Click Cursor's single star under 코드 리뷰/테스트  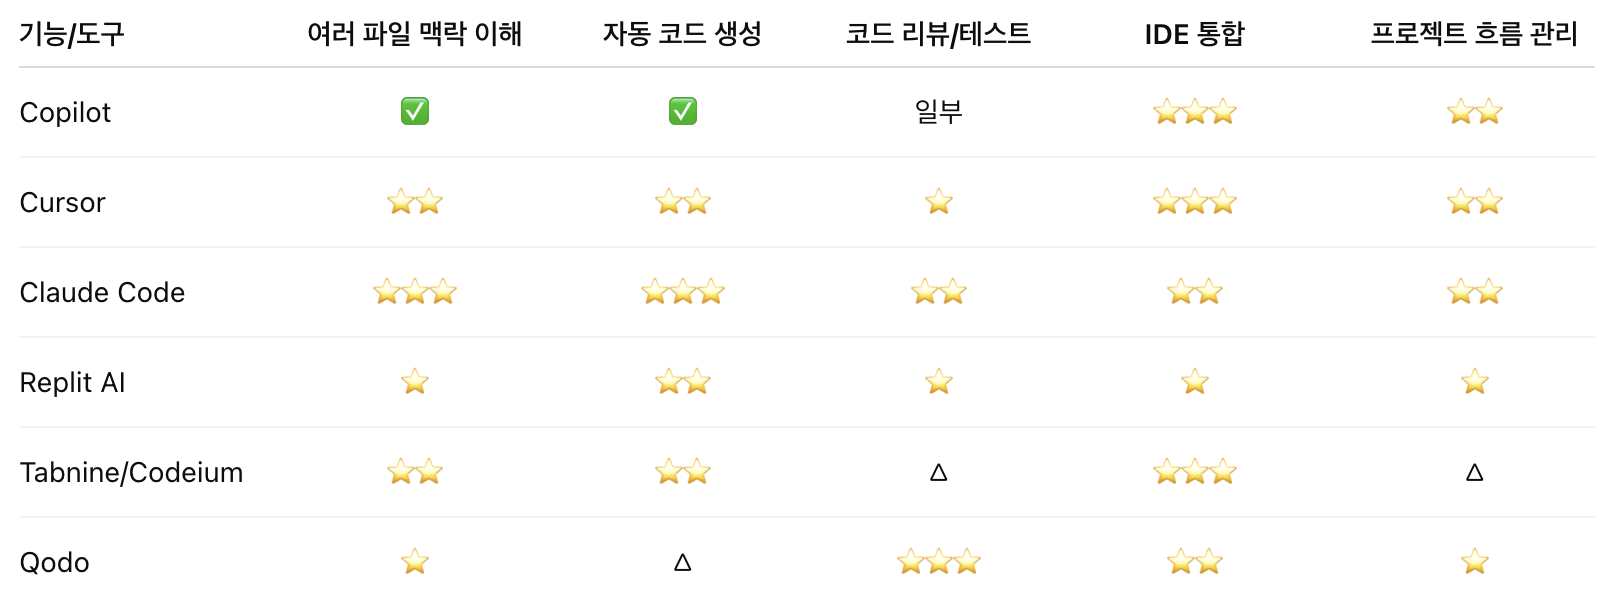939,202
